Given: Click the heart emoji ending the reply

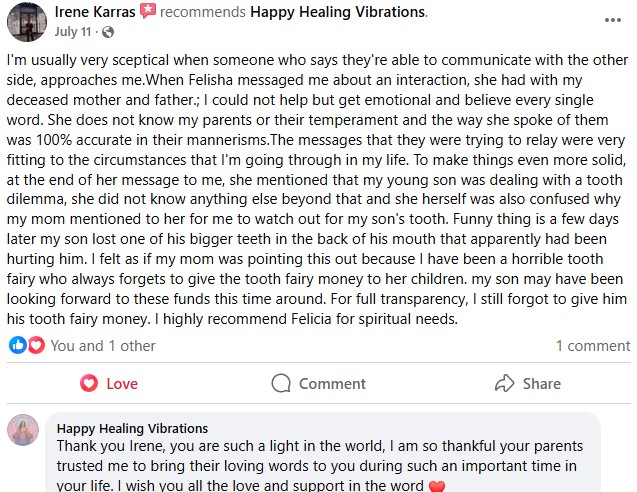Looking at the screenshot, I should (x=436, y=487).
